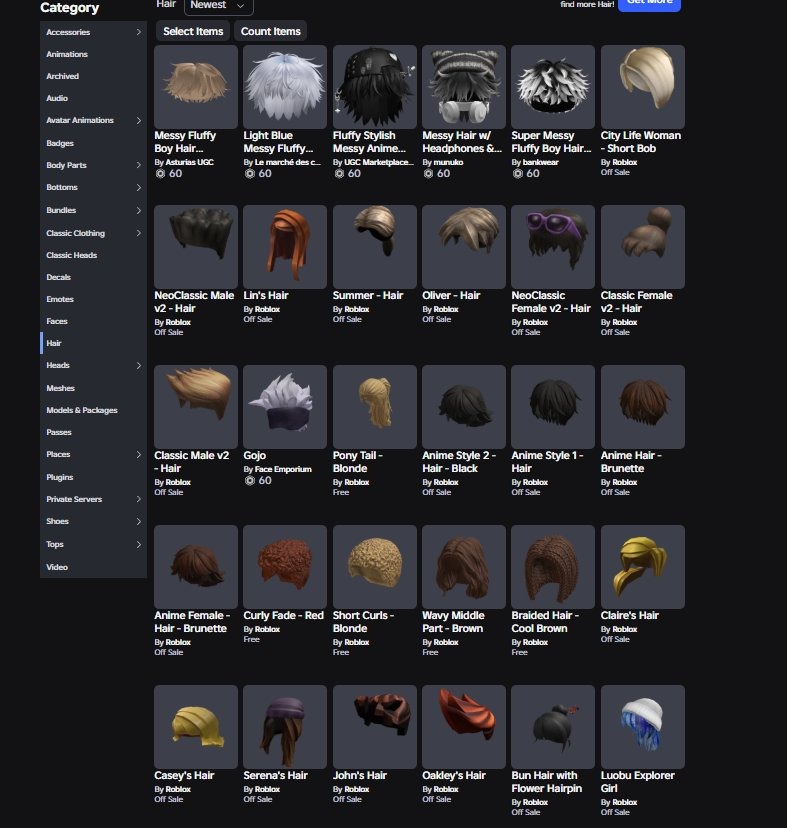Expand the Heads category
This screenshot has height=828, width=787.
tap(93, 365)
